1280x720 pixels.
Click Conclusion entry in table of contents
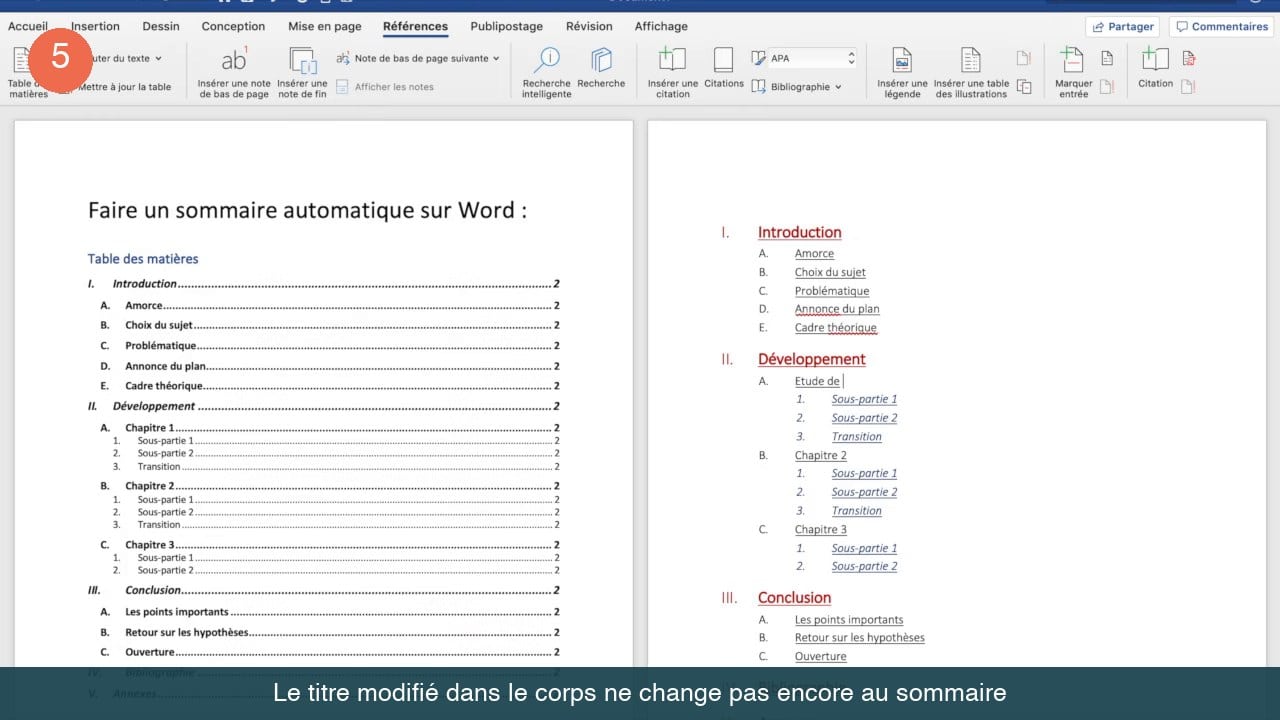click(x=324, y=590)
